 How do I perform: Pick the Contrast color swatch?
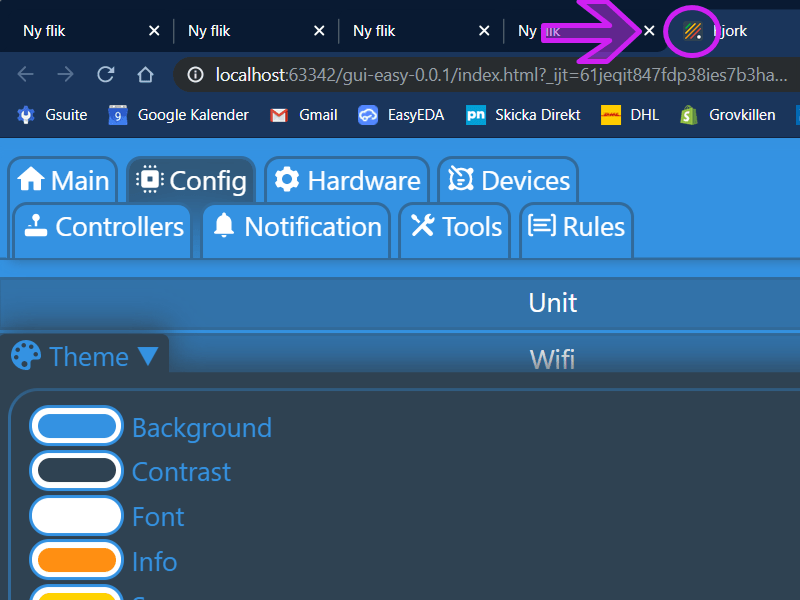click(x=77, y=470)
